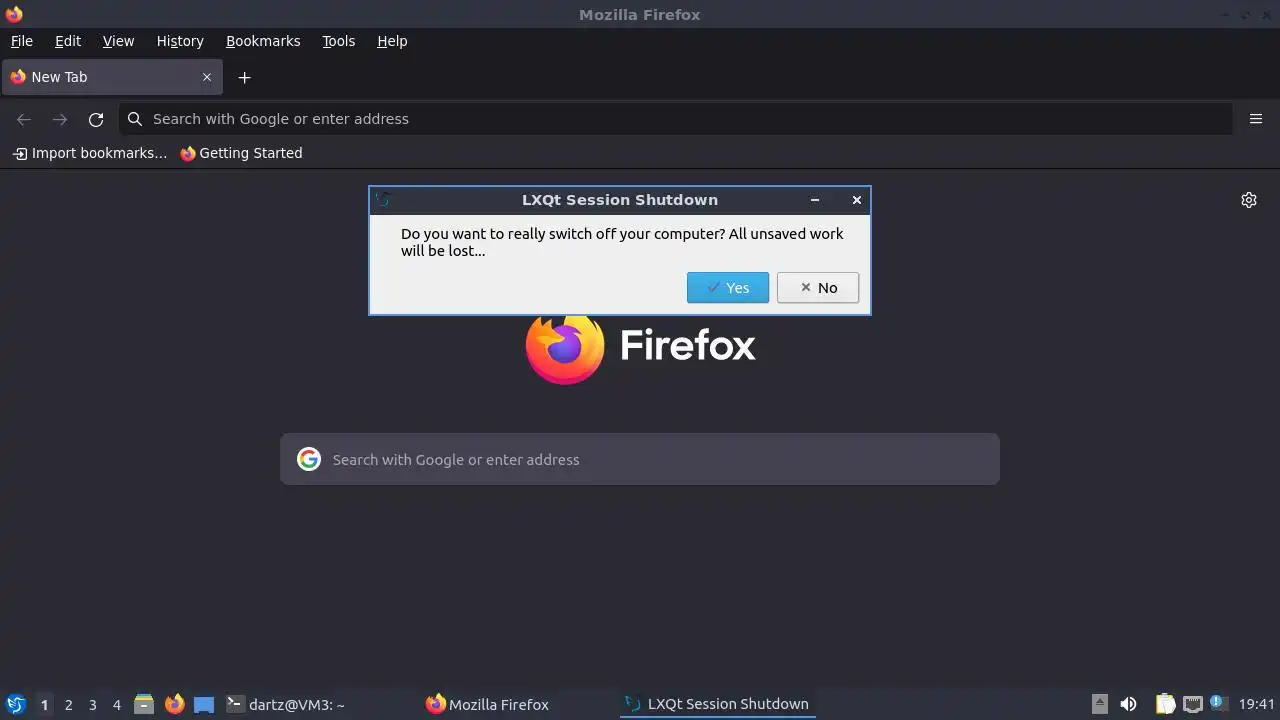Close the LXQt Session Shutdown dialog

pos(857,200)
